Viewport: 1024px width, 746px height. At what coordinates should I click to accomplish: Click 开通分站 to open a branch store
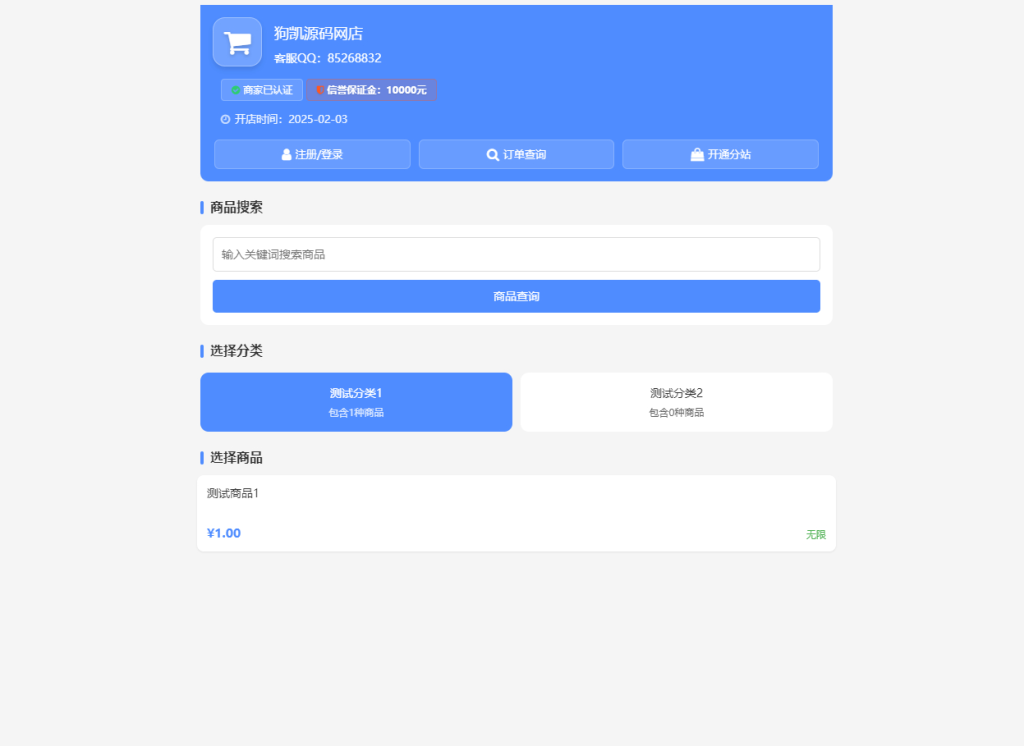(x=720, y=154)
